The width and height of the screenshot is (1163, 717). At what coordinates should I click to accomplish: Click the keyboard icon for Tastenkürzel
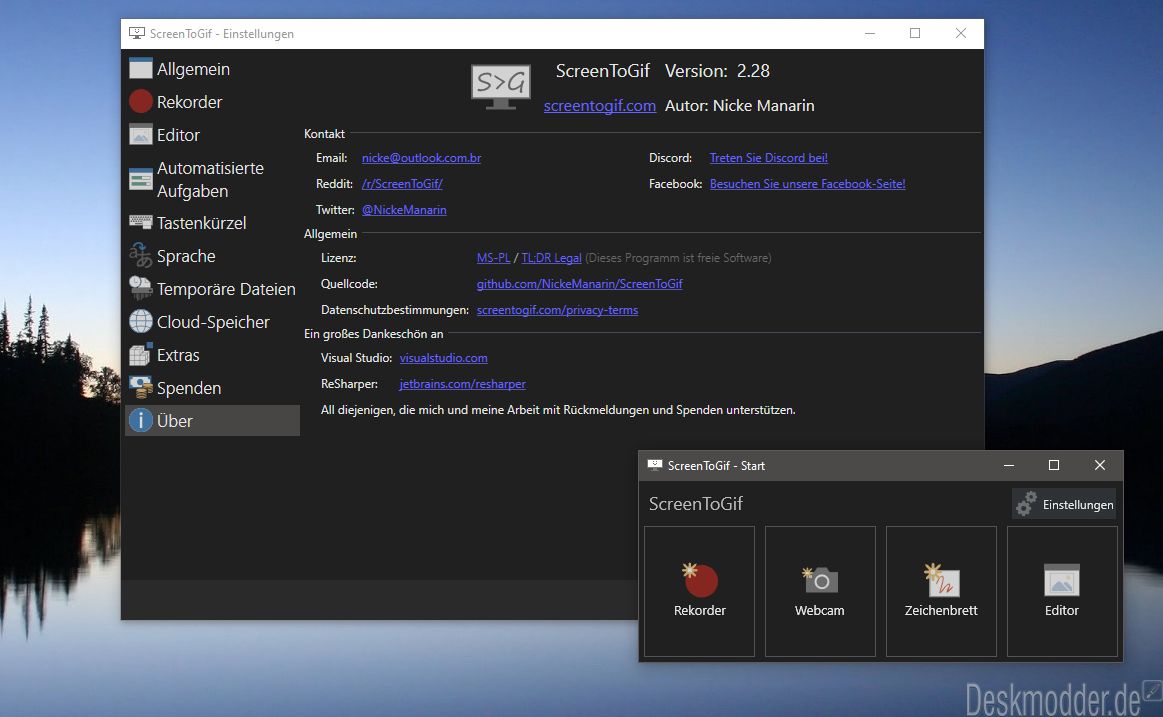coord(140,222)
